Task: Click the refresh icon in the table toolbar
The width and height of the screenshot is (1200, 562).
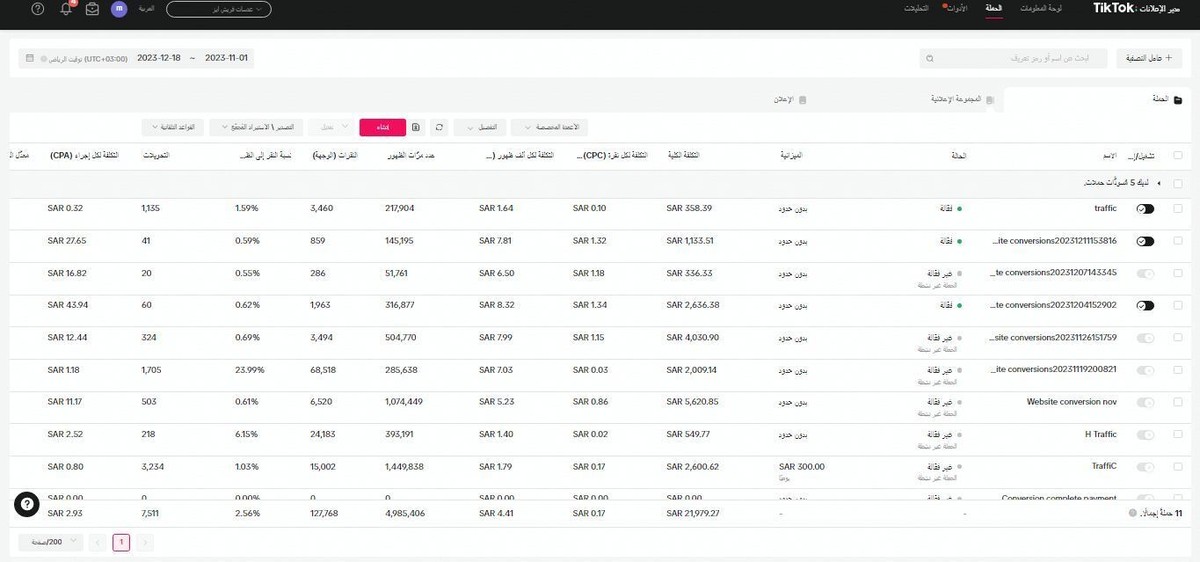Action: point(439,128)
